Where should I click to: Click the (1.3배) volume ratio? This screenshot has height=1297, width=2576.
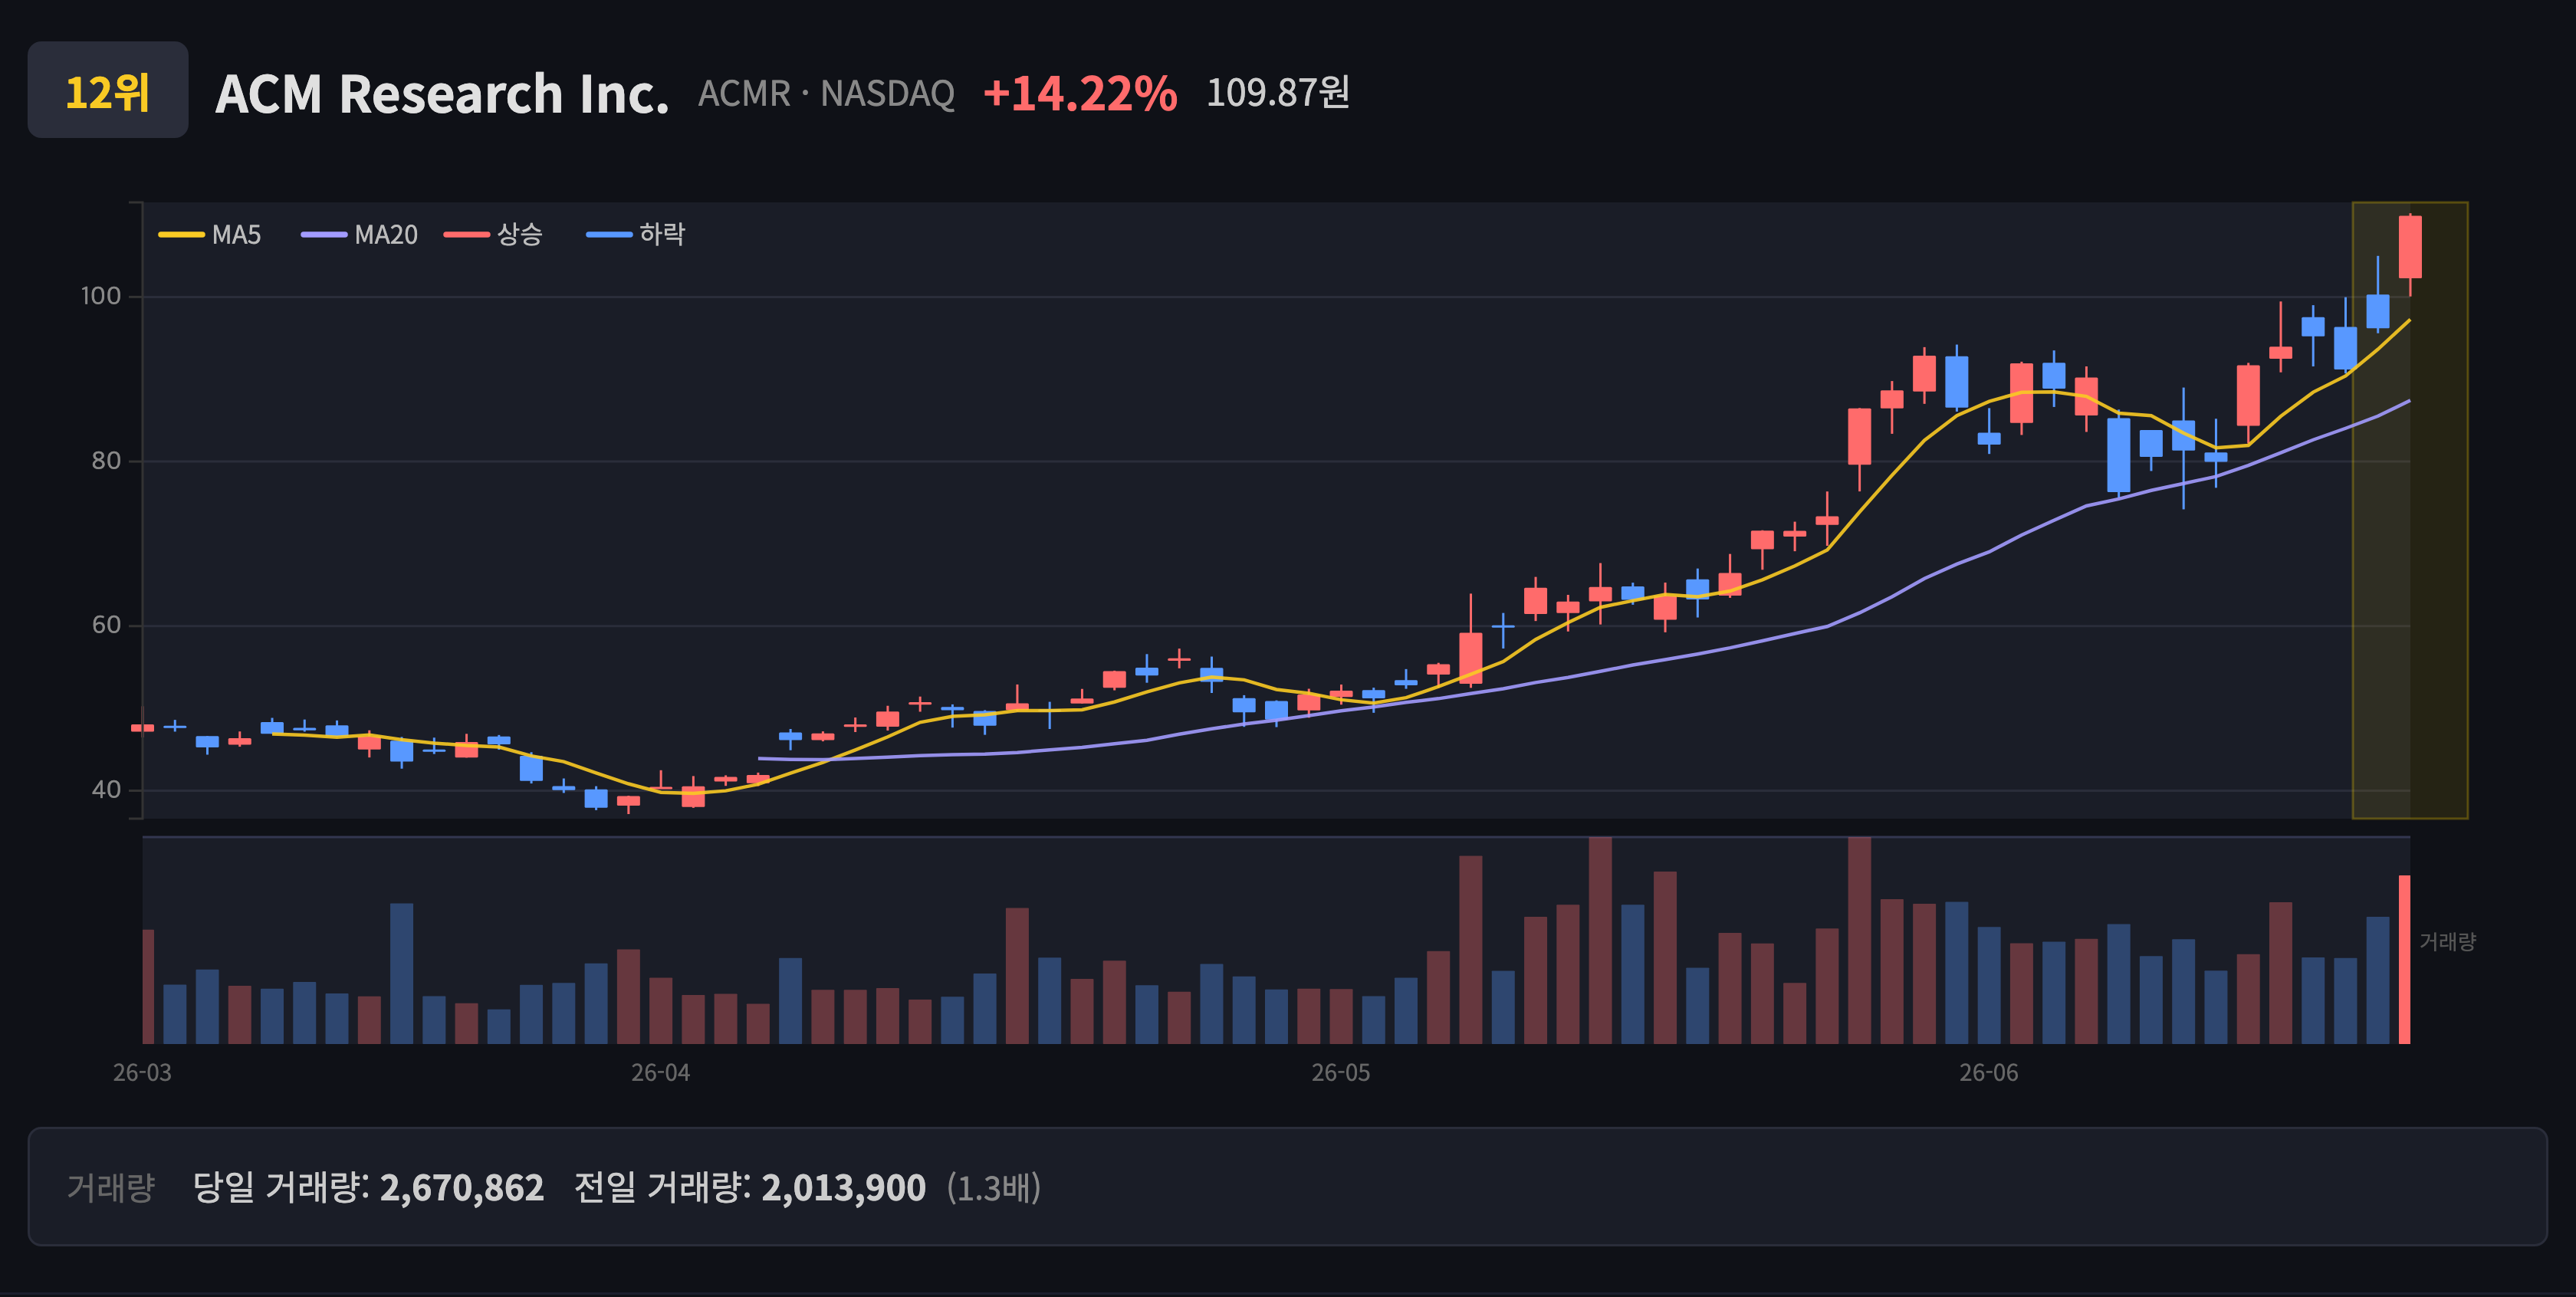click(x=993, y=1187)
